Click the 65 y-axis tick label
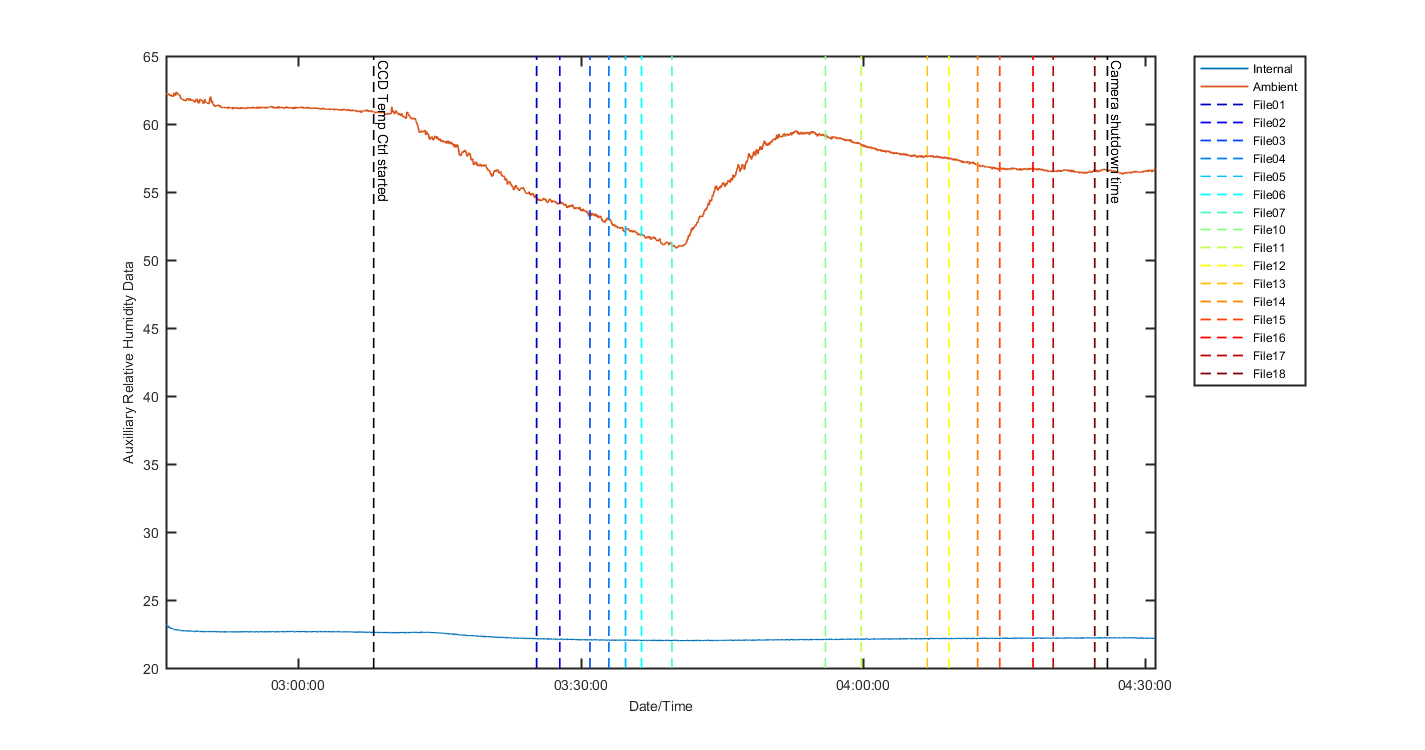Screen dimensions: 1425x750 [151, 57]
